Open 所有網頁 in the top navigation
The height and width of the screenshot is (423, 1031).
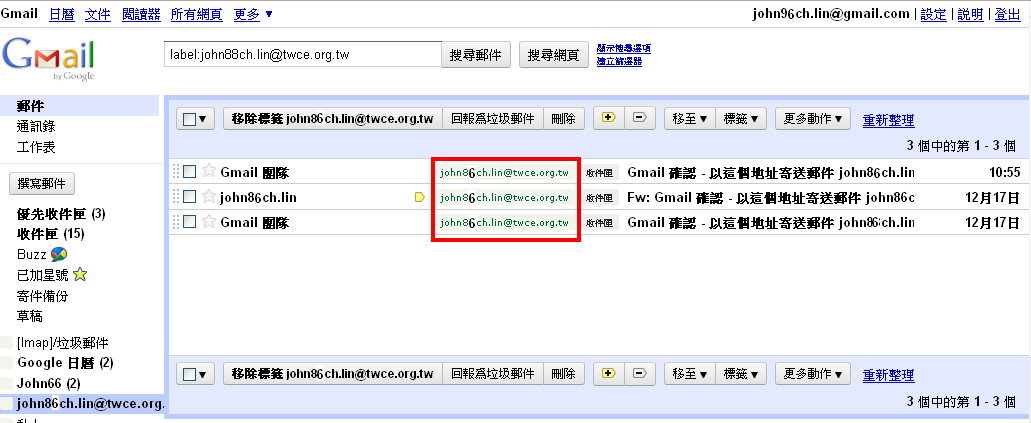pyautogui.click(x=197, y=14)
